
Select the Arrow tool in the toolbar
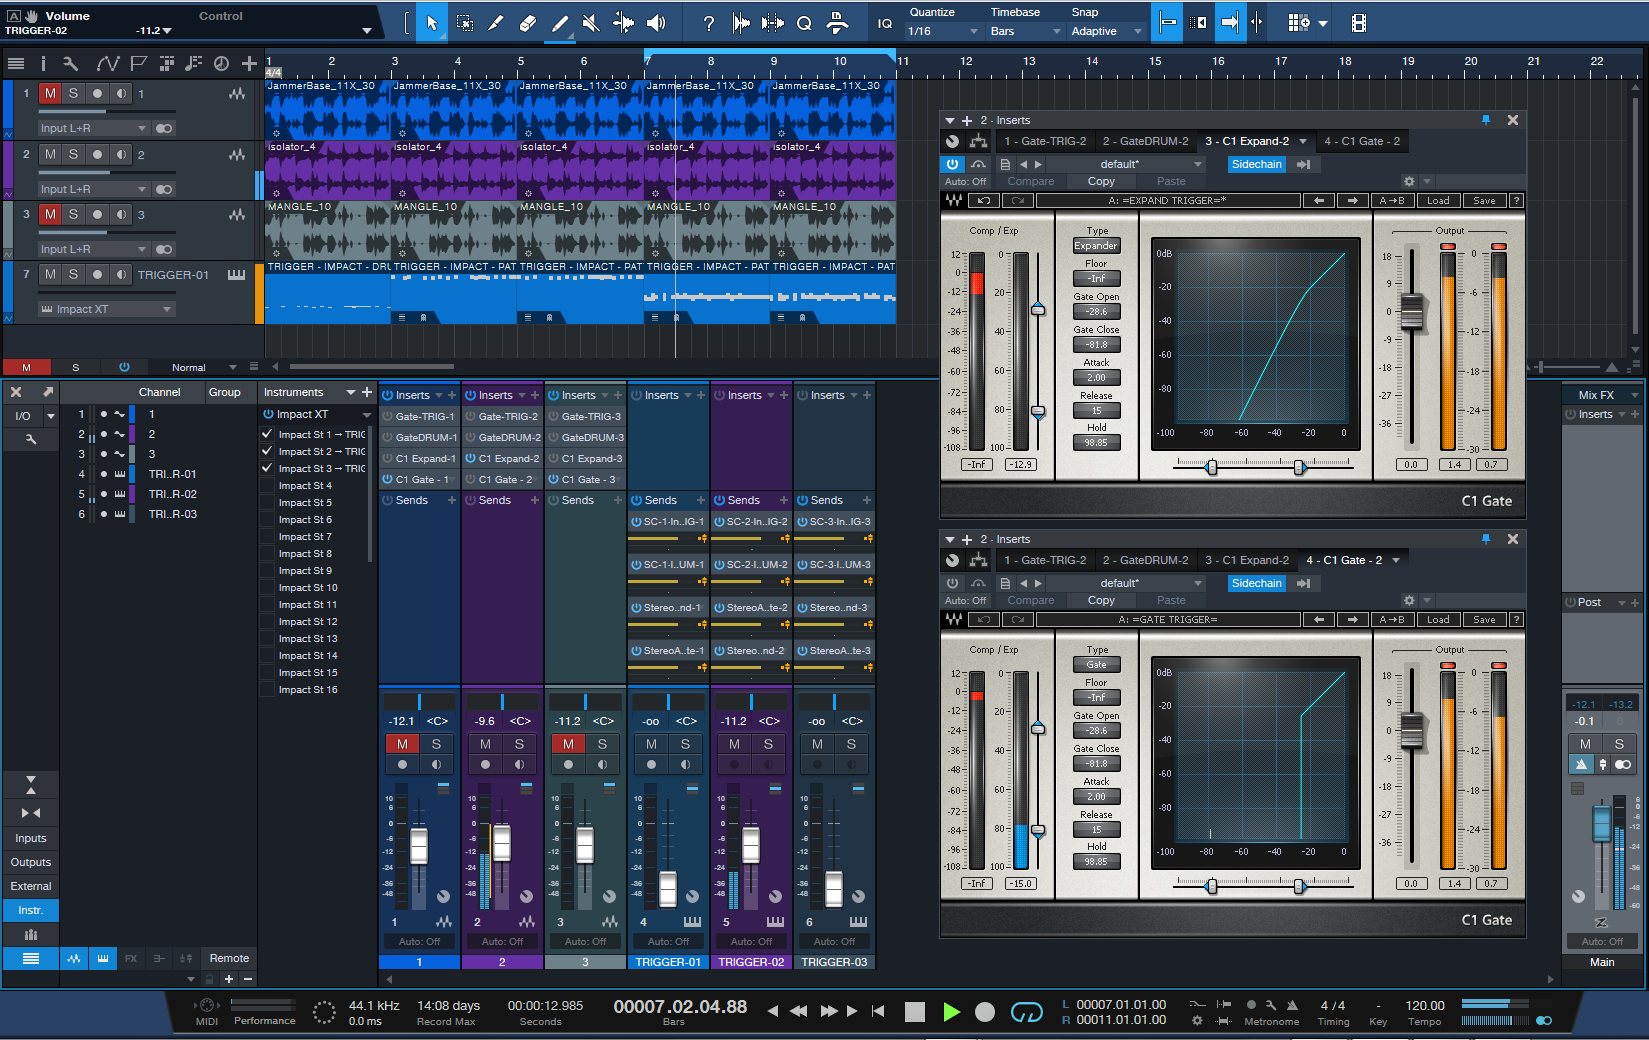tap(432, 23)
